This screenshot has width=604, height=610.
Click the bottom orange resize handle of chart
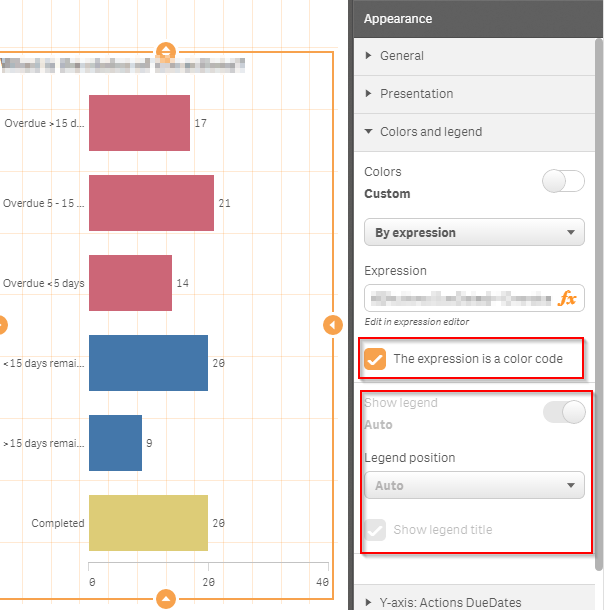[166, 599]
